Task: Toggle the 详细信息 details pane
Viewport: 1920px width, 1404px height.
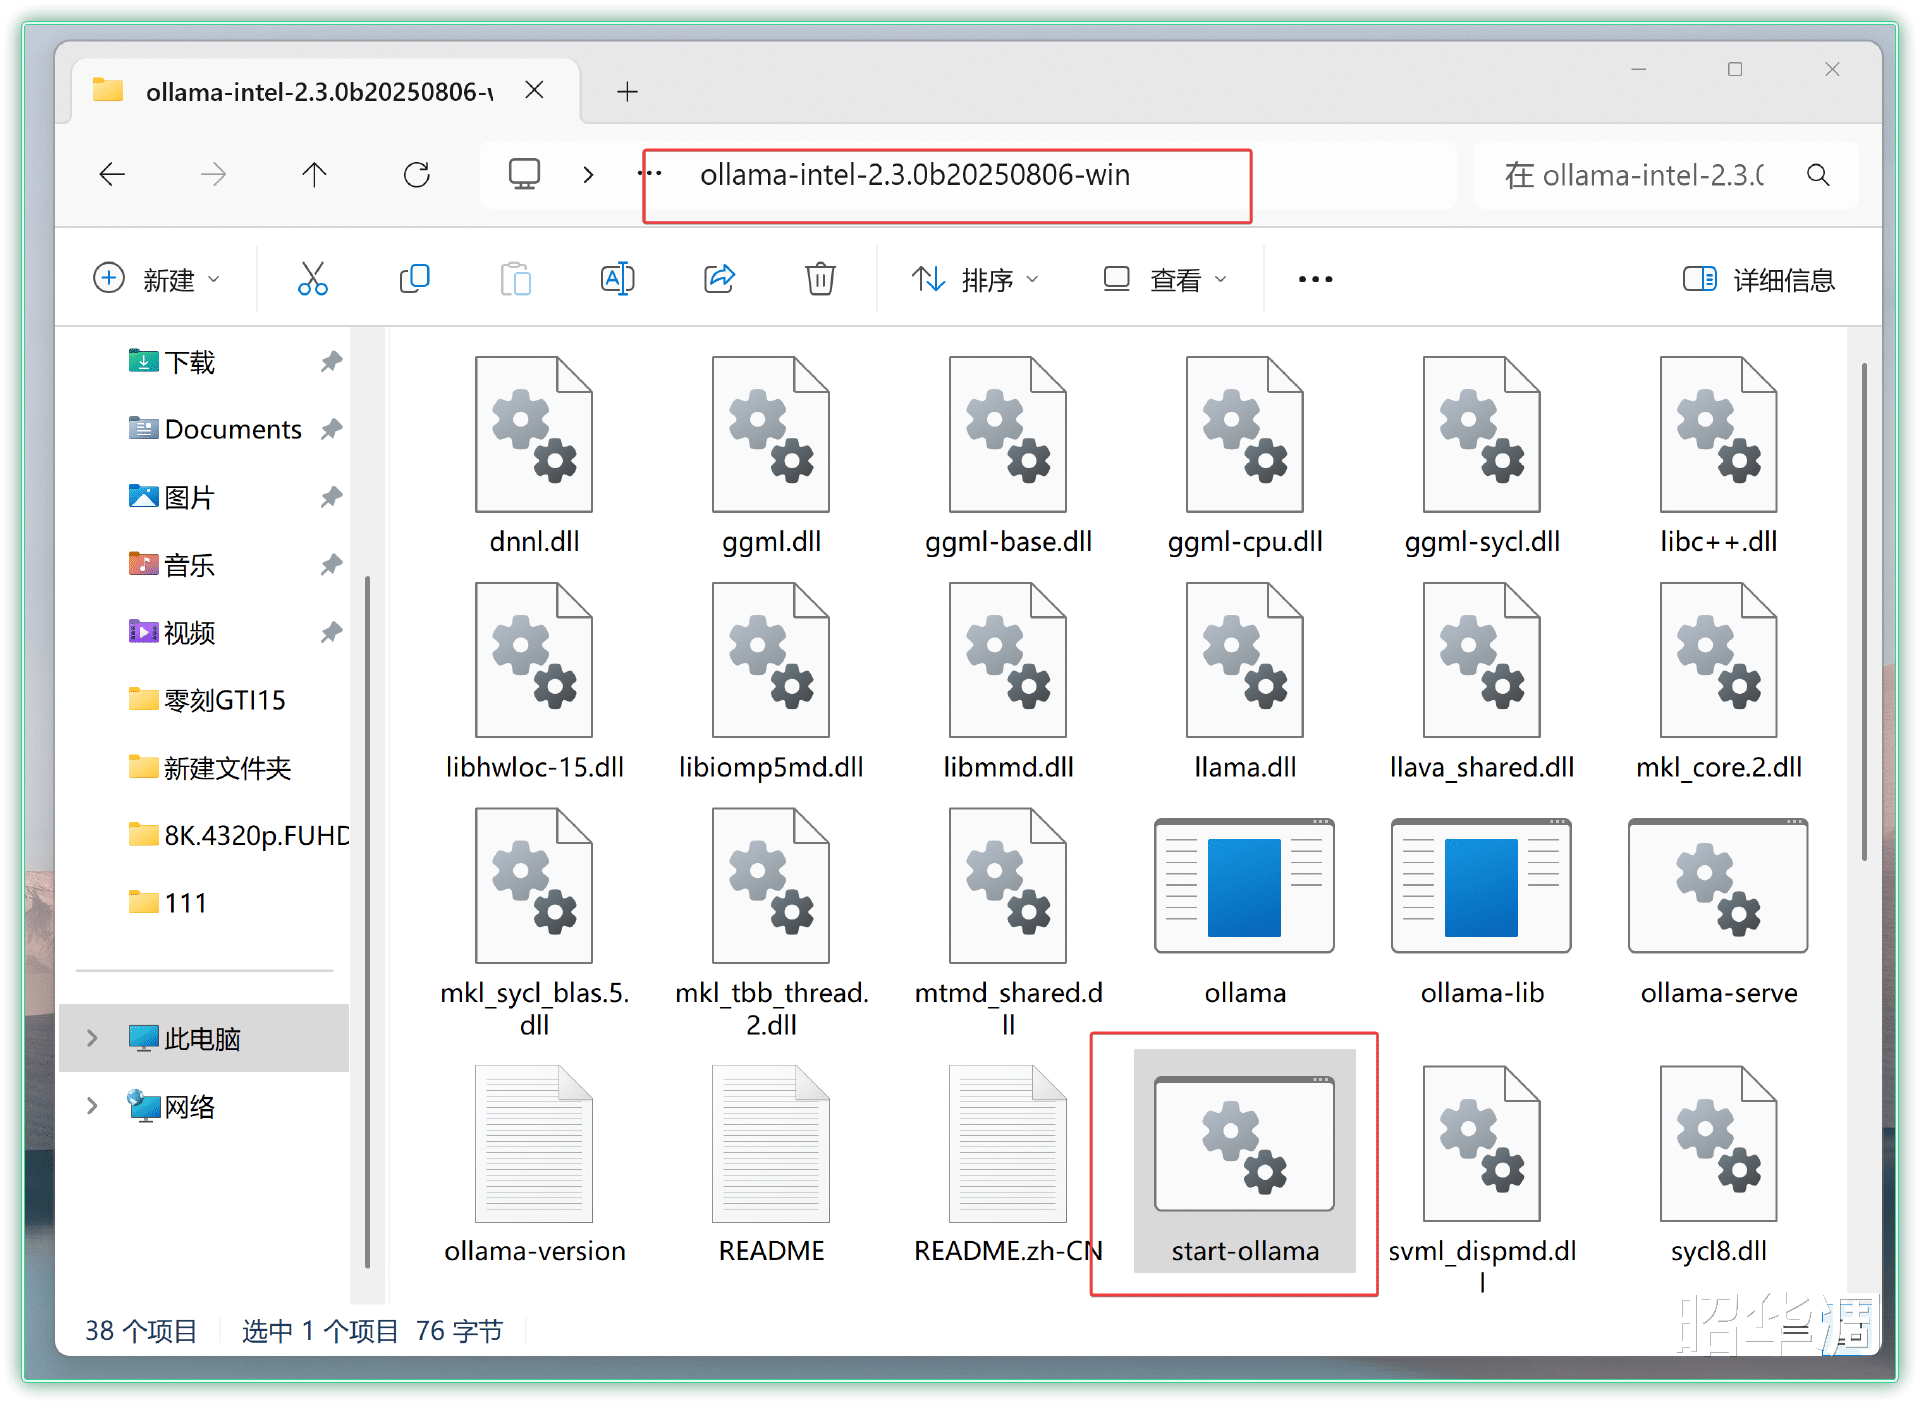Action: pos(1759,279)
